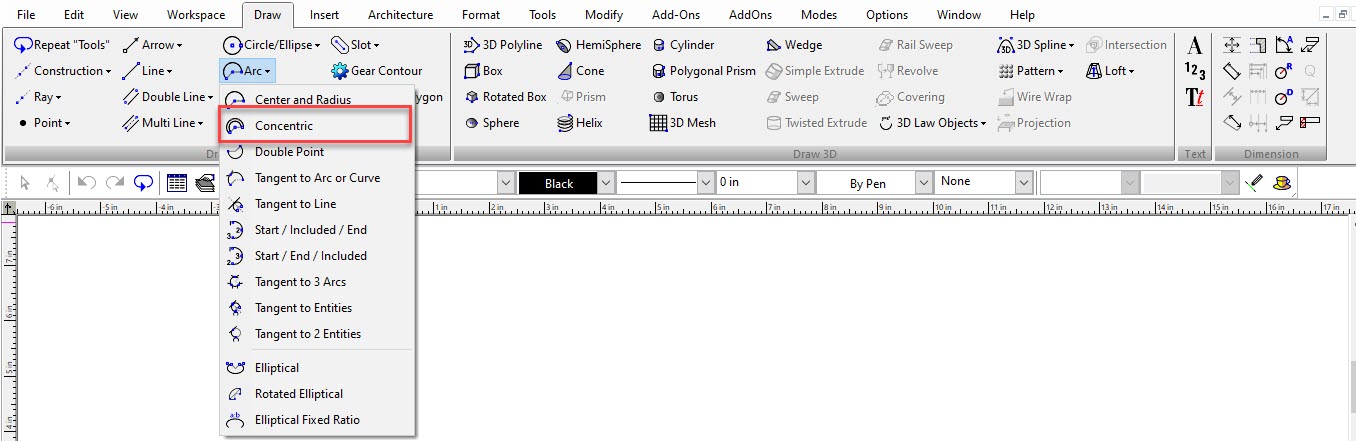Click the 0 in line width field
Viewport: 1356px width, 441px height.
(x=765, y=183)
